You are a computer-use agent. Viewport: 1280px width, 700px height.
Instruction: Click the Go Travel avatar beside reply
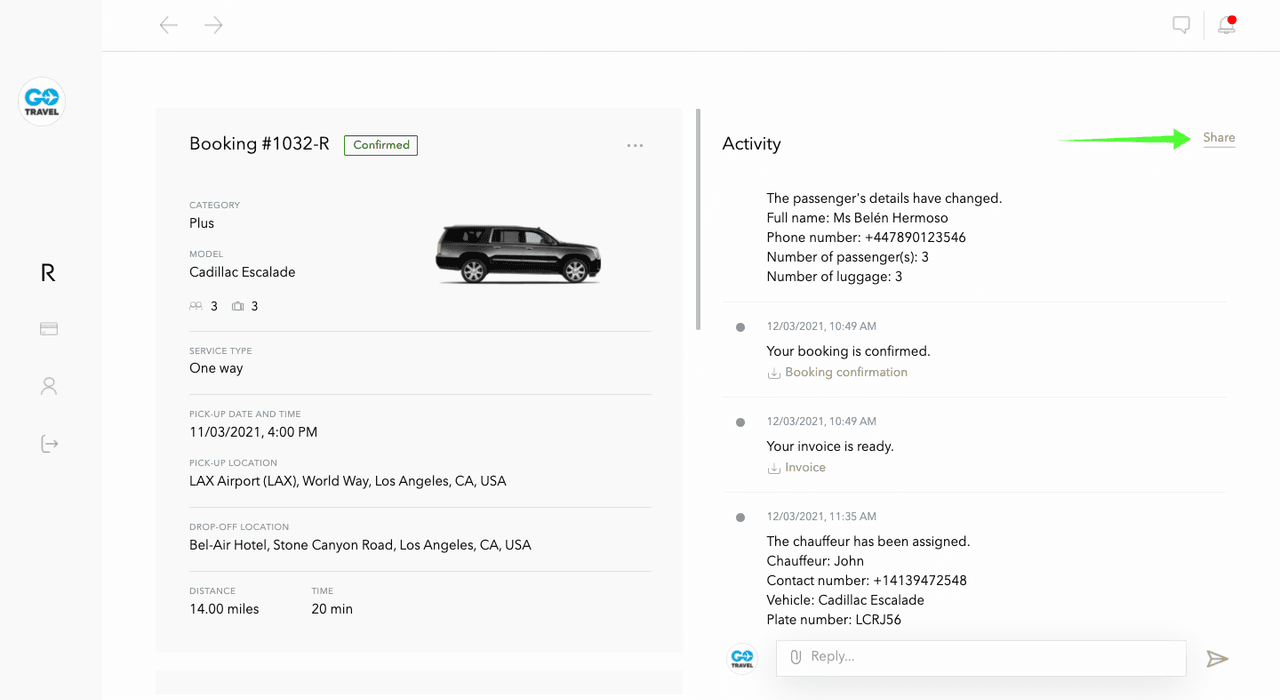tap(742, 658)
